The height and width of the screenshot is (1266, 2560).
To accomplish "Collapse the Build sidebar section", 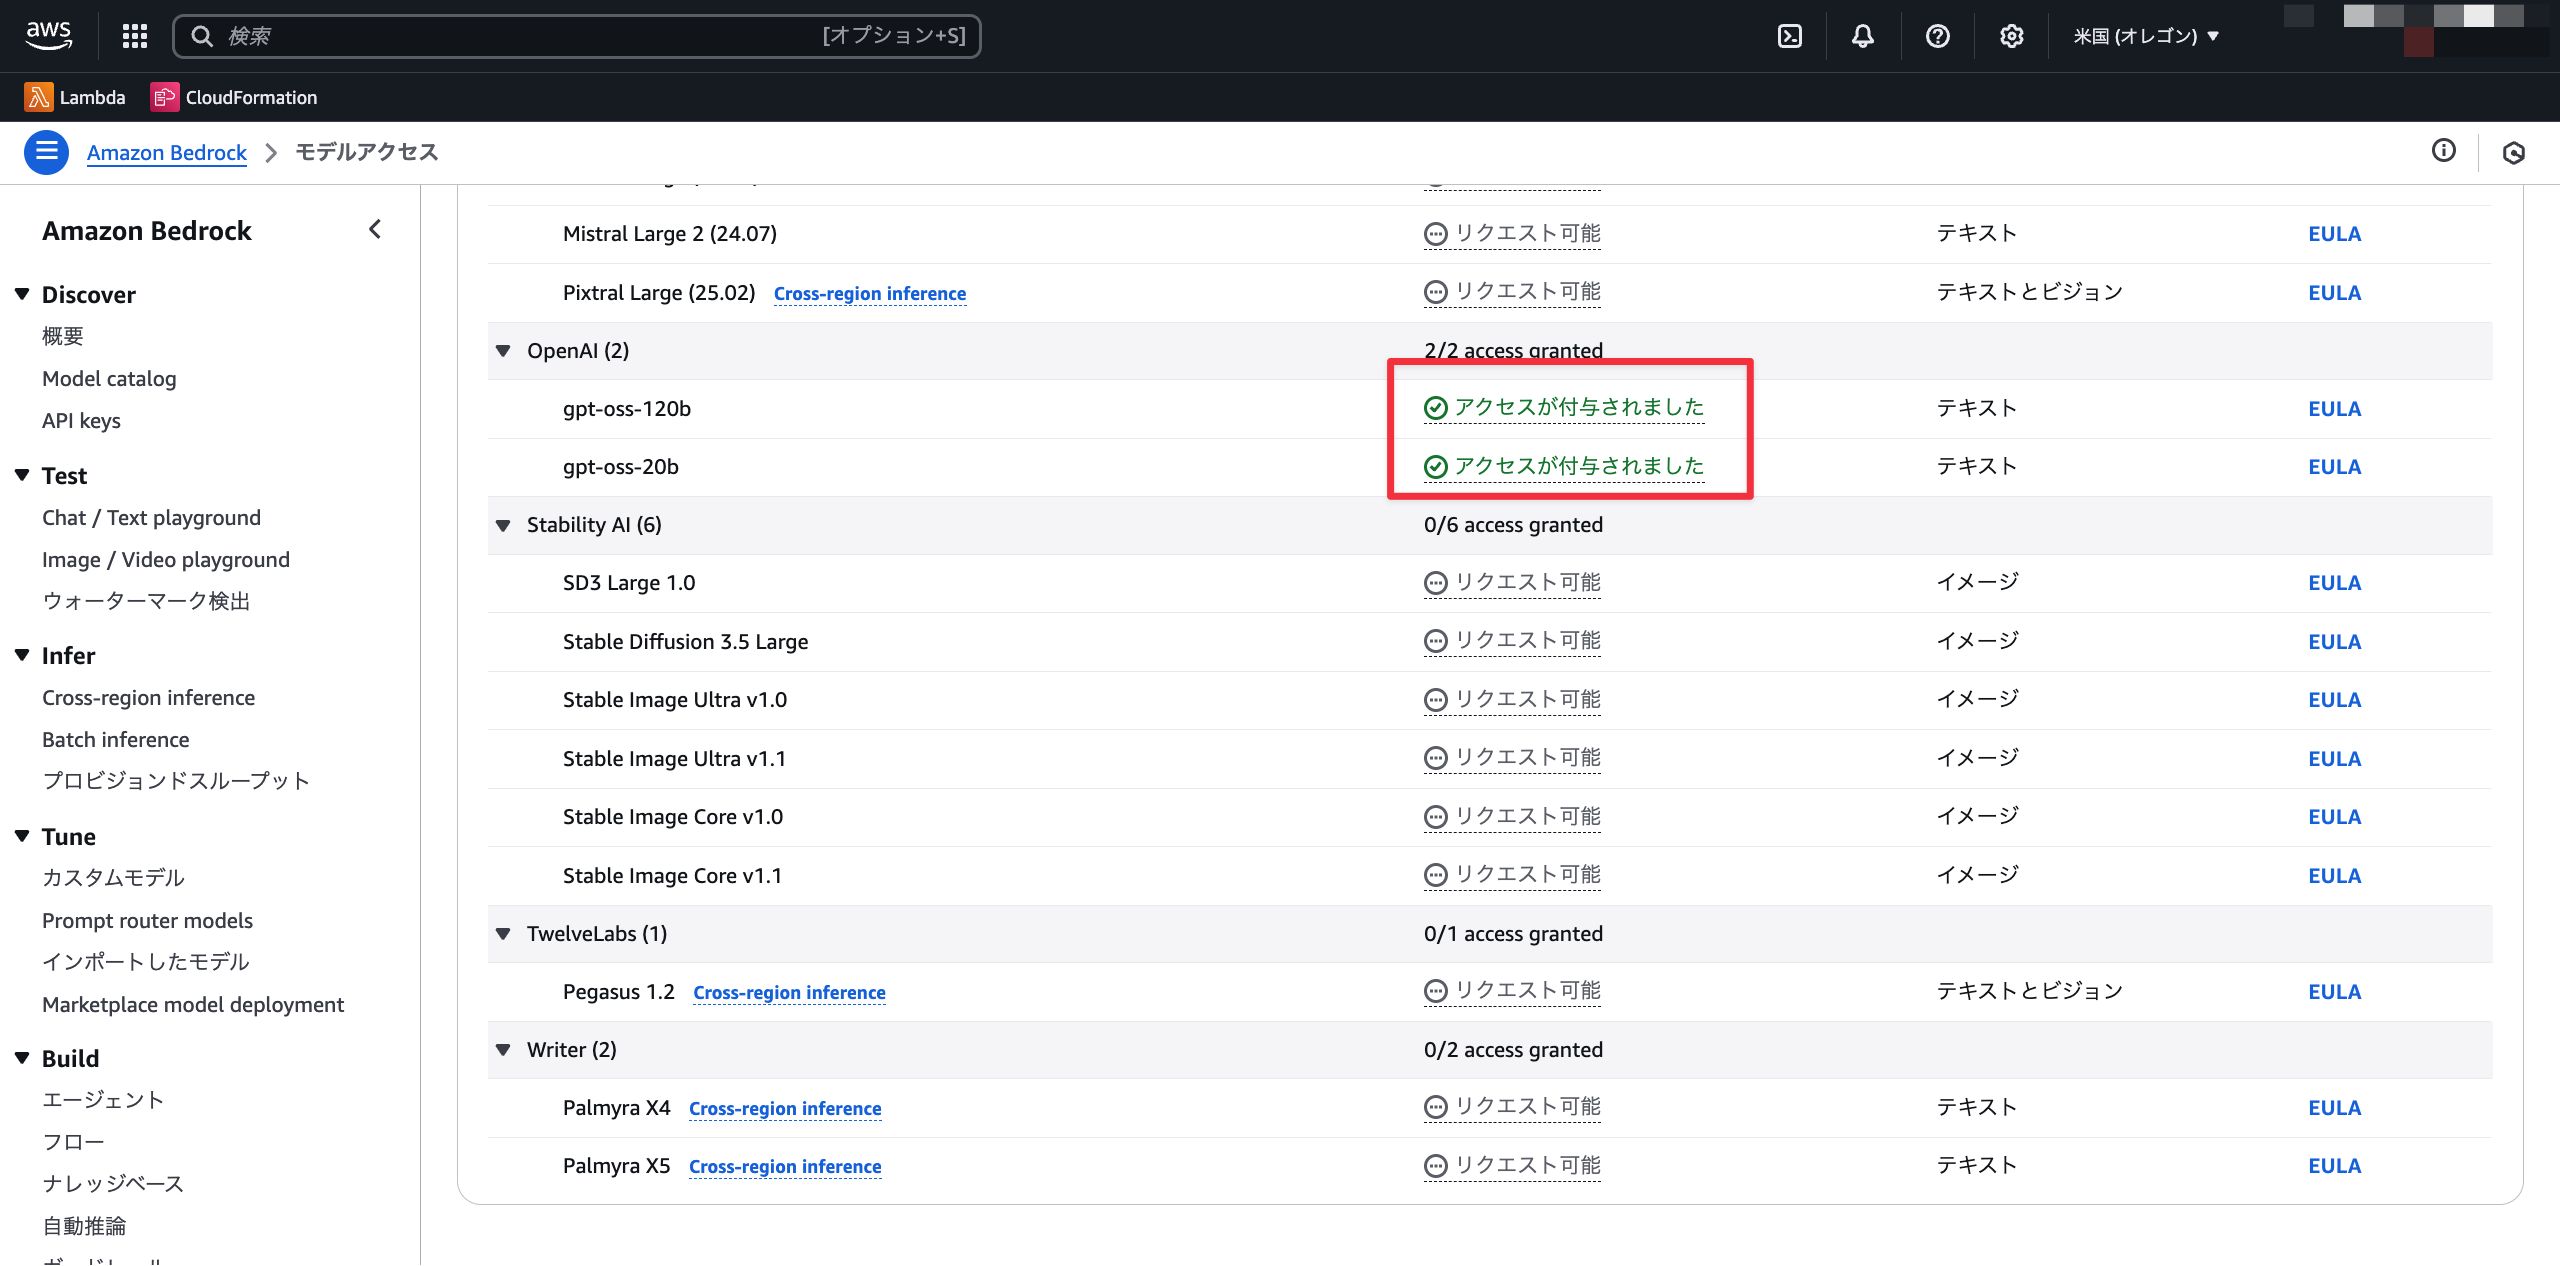I will coord(22,1058).
